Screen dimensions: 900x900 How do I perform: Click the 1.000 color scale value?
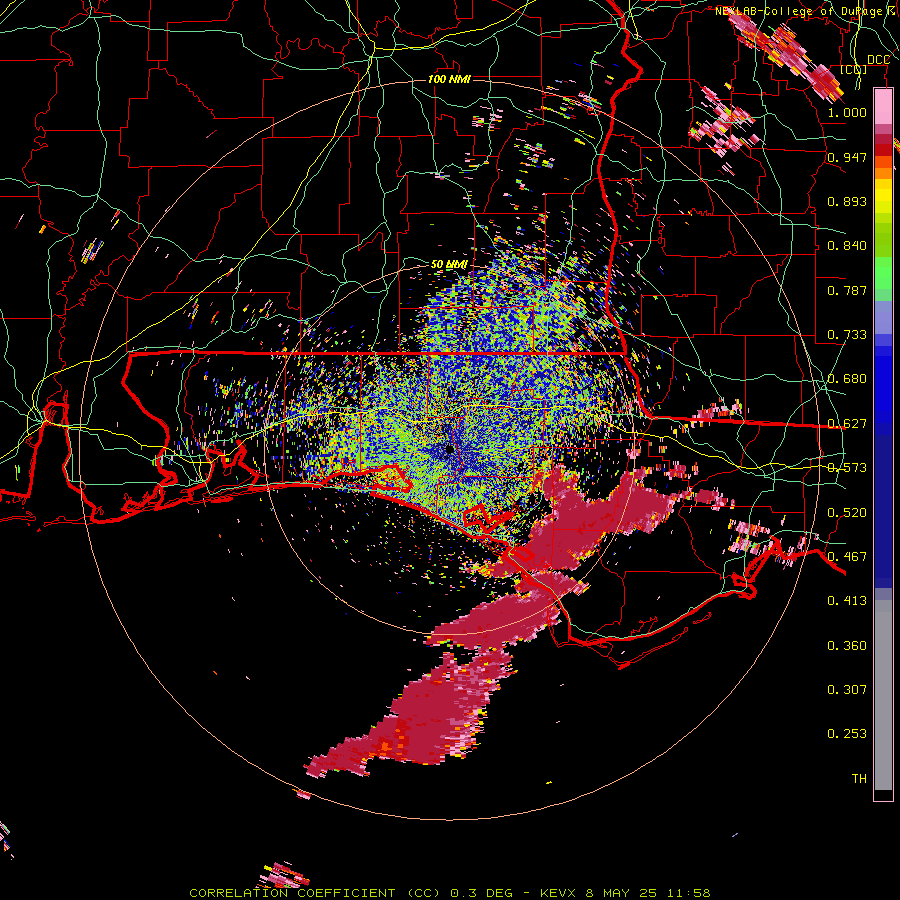click(847, 112)
